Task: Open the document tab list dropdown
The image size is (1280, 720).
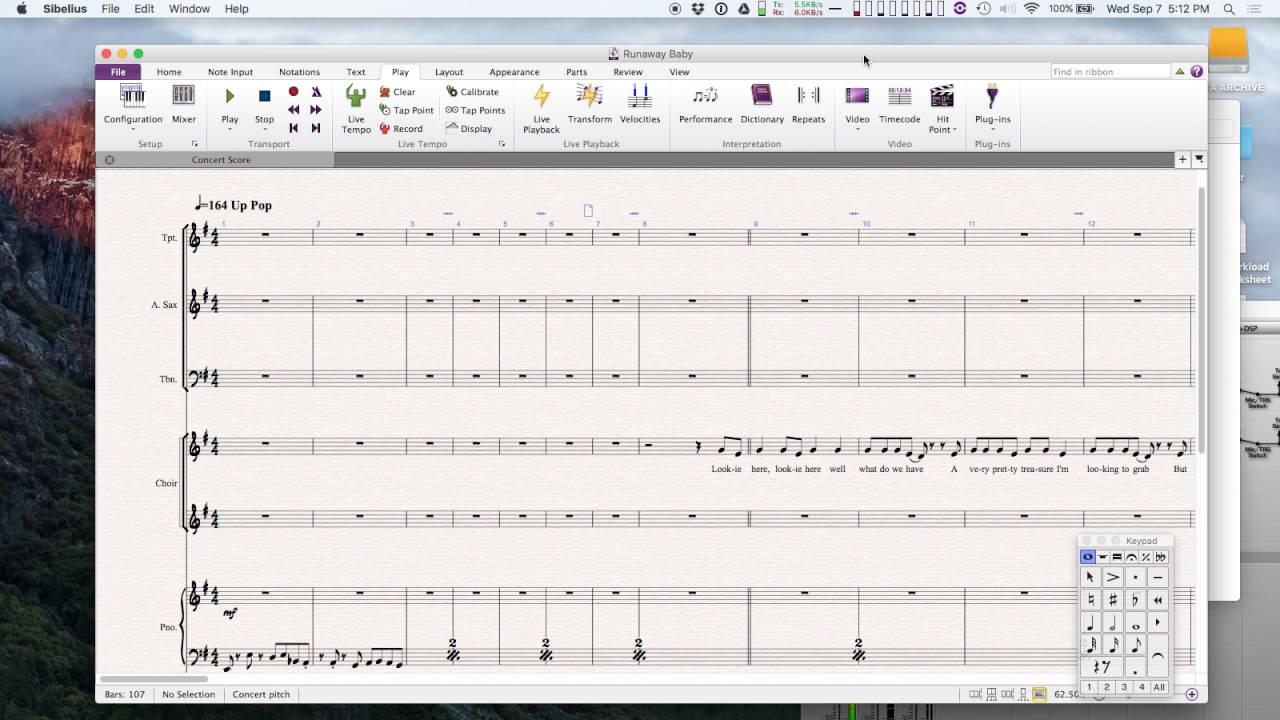Action: coord(1199,159)
